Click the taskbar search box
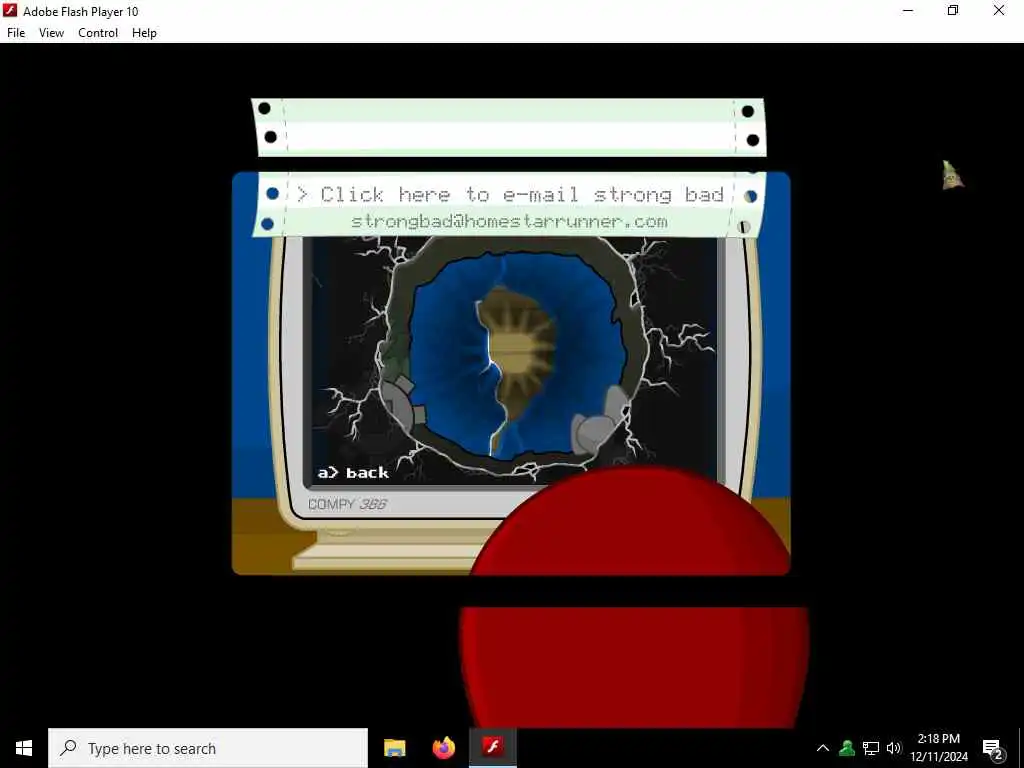The width and height of the screenshot is (1024, 768). pyautogui.click(x=208, y=748)
